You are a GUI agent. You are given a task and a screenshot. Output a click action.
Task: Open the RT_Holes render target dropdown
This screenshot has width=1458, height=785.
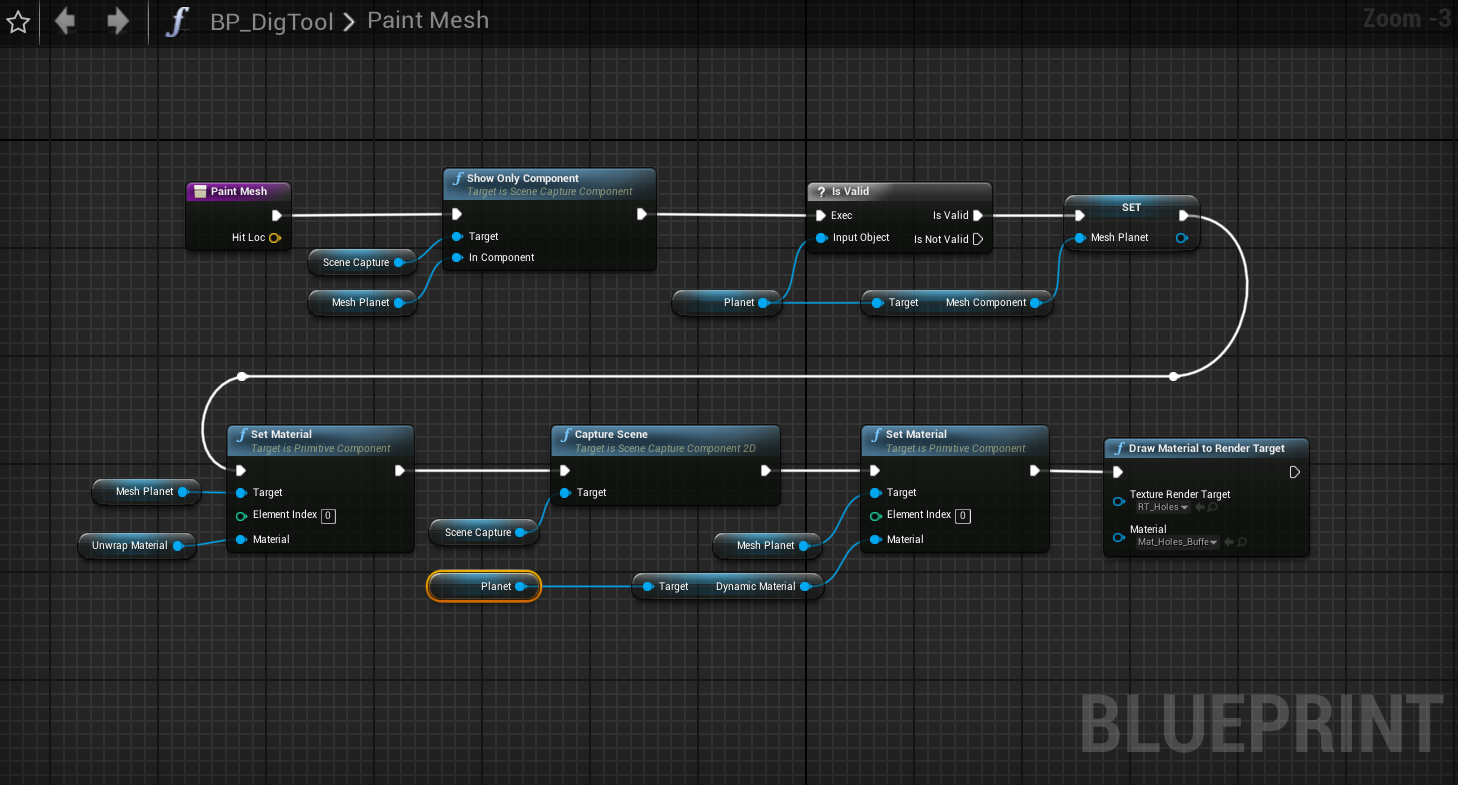point(1162,507)
